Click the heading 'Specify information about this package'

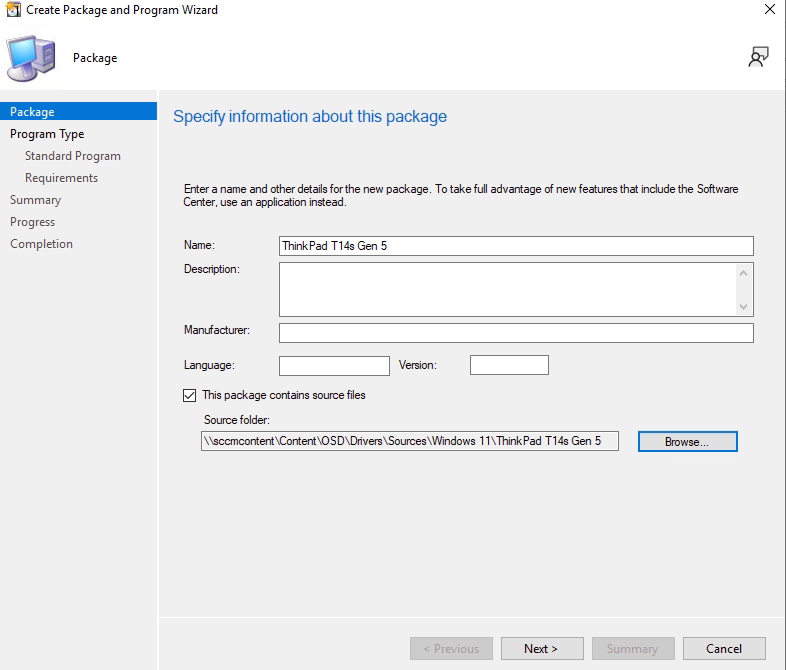coord(310,116)
